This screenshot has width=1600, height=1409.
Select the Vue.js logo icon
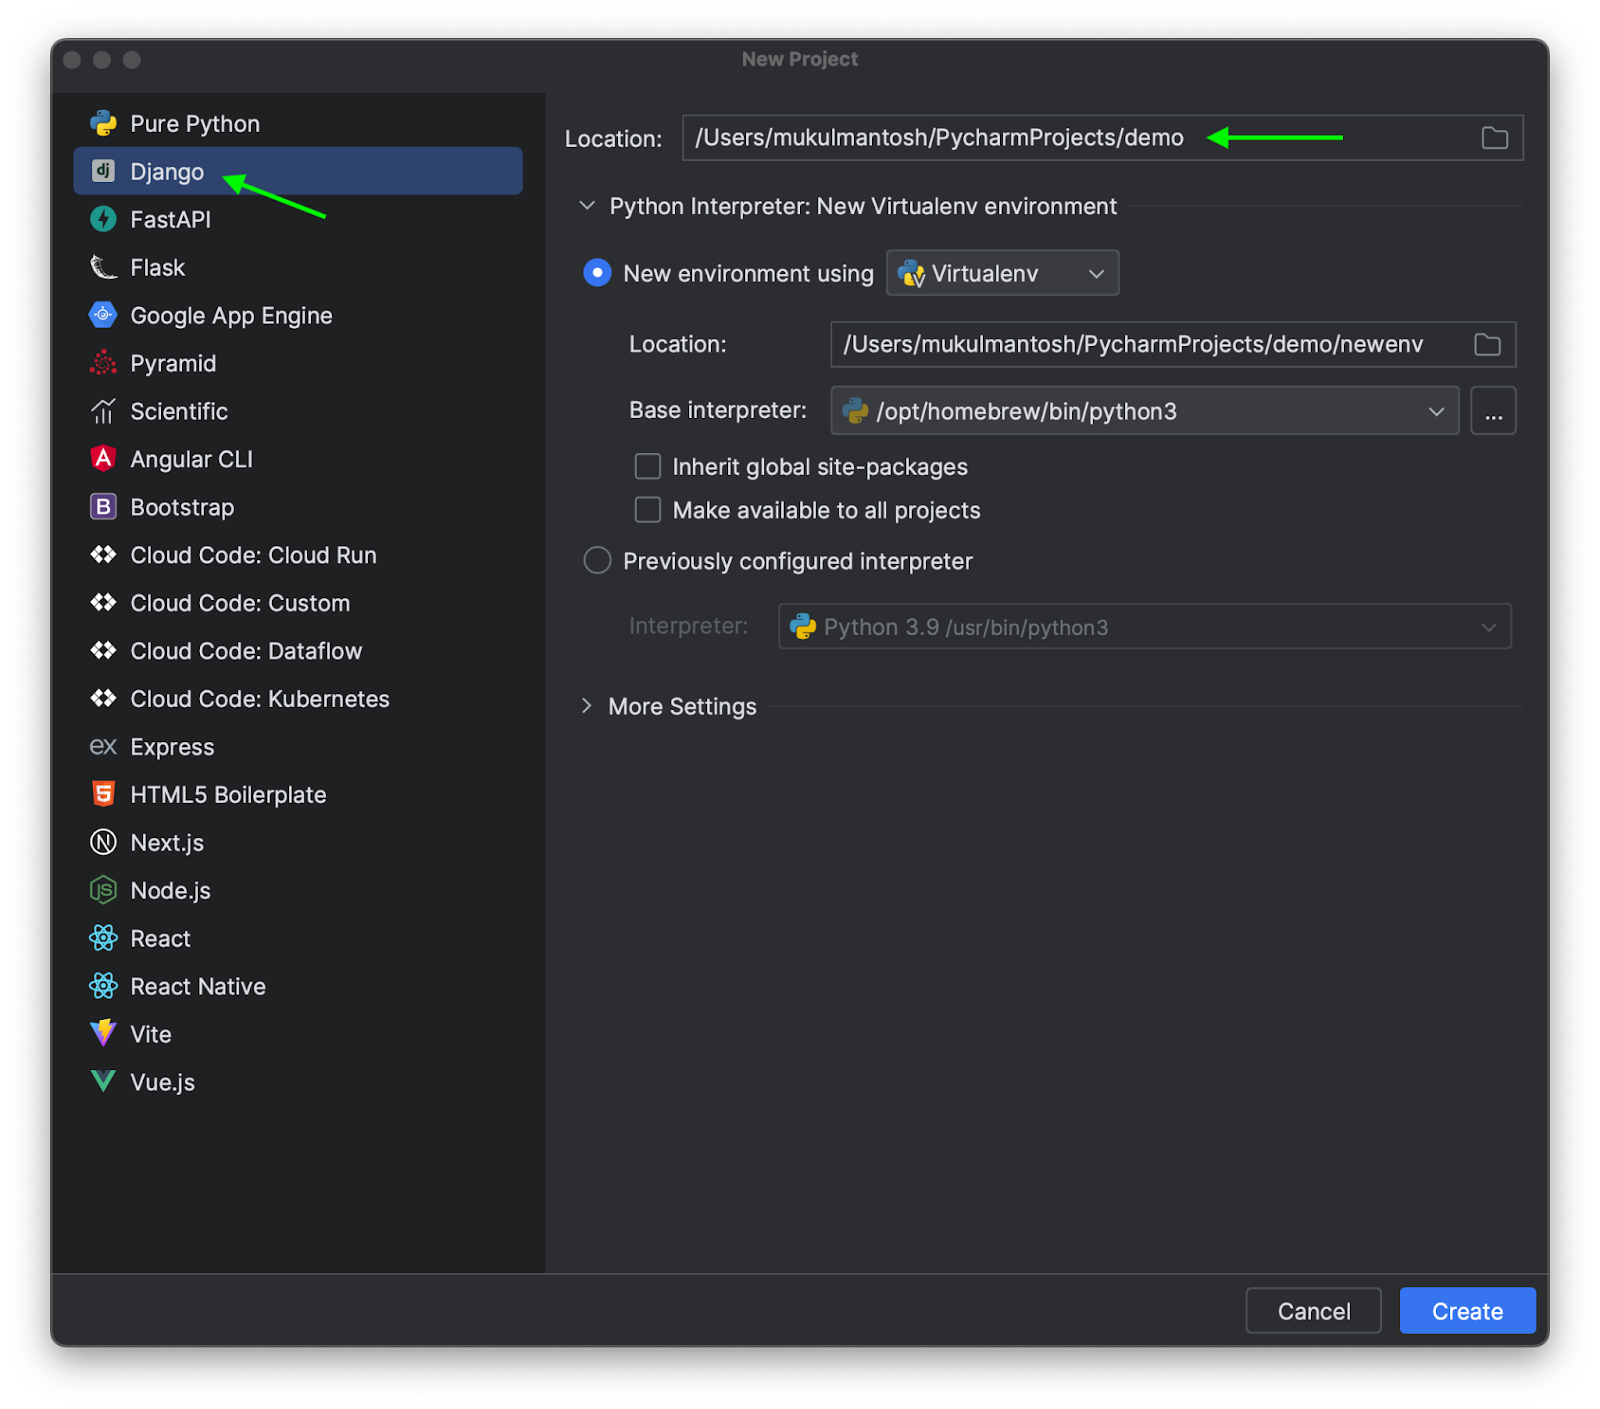tap(103, 1081)
